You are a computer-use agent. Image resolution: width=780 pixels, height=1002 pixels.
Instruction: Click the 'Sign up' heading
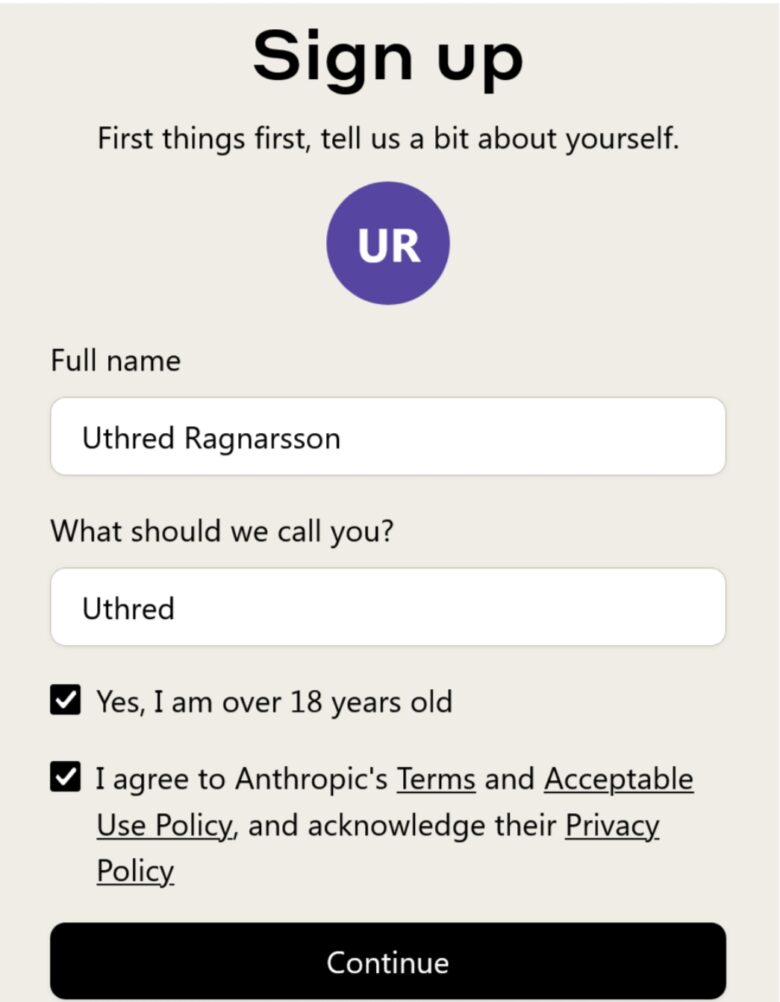point(388,55)
